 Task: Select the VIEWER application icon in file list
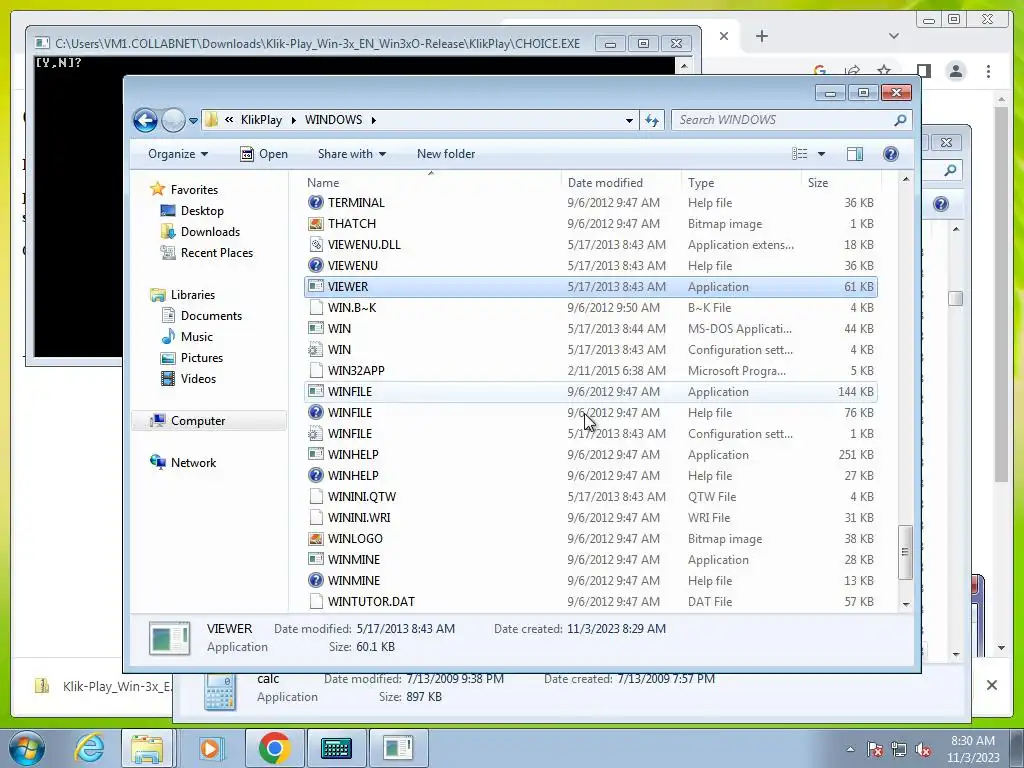(x=315, y=287)
